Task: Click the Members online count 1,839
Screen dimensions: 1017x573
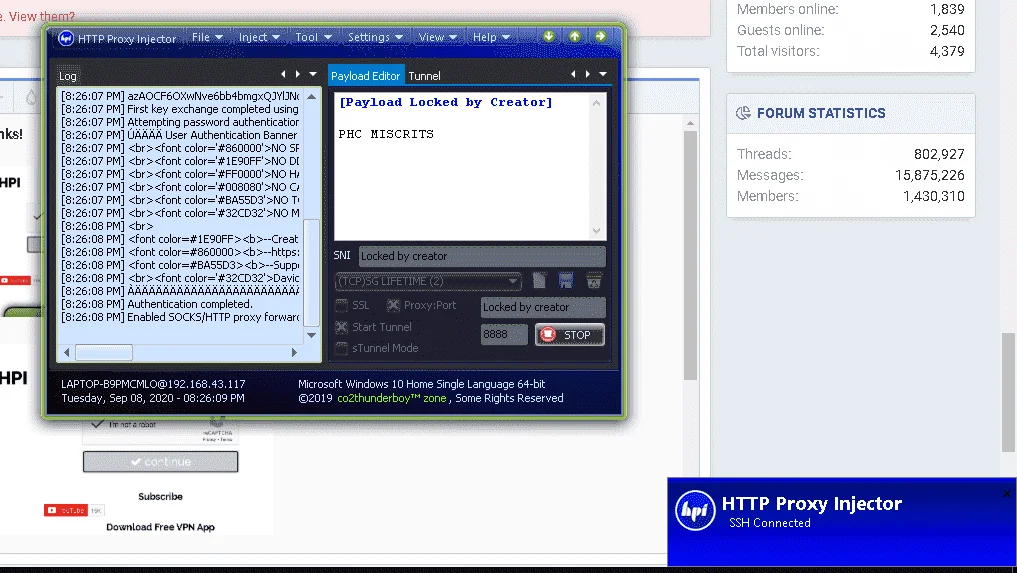Action: [x=947, y=10]
